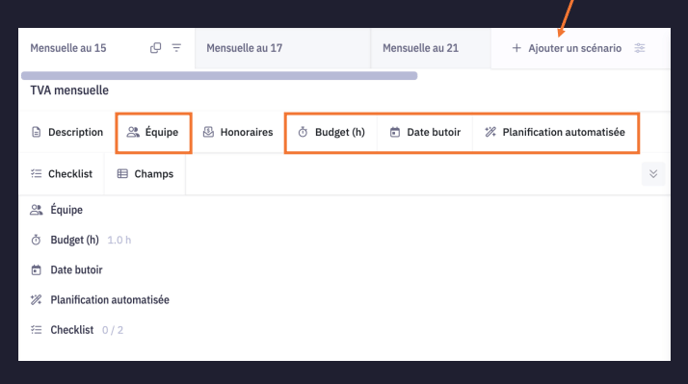The height and width of the screenshot is (384, 688).
Task: Switch to Mensuelle au 15 scenario tab
Action: (107, 48)
